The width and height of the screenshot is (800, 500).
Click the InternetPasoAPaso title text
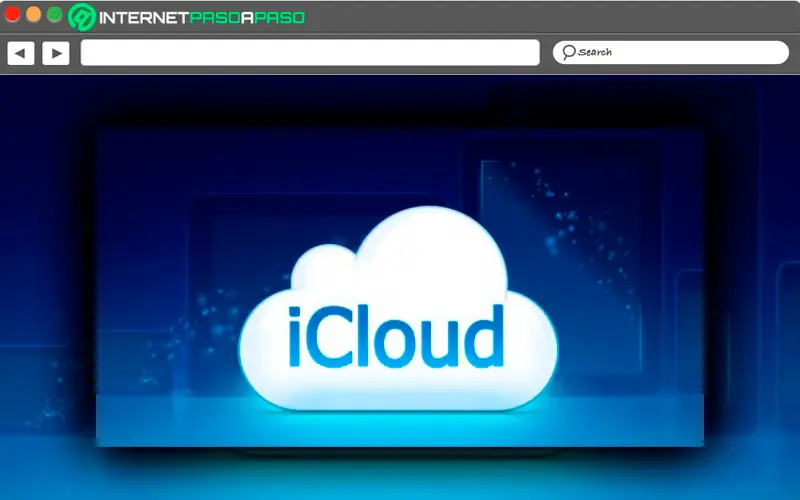202,18
